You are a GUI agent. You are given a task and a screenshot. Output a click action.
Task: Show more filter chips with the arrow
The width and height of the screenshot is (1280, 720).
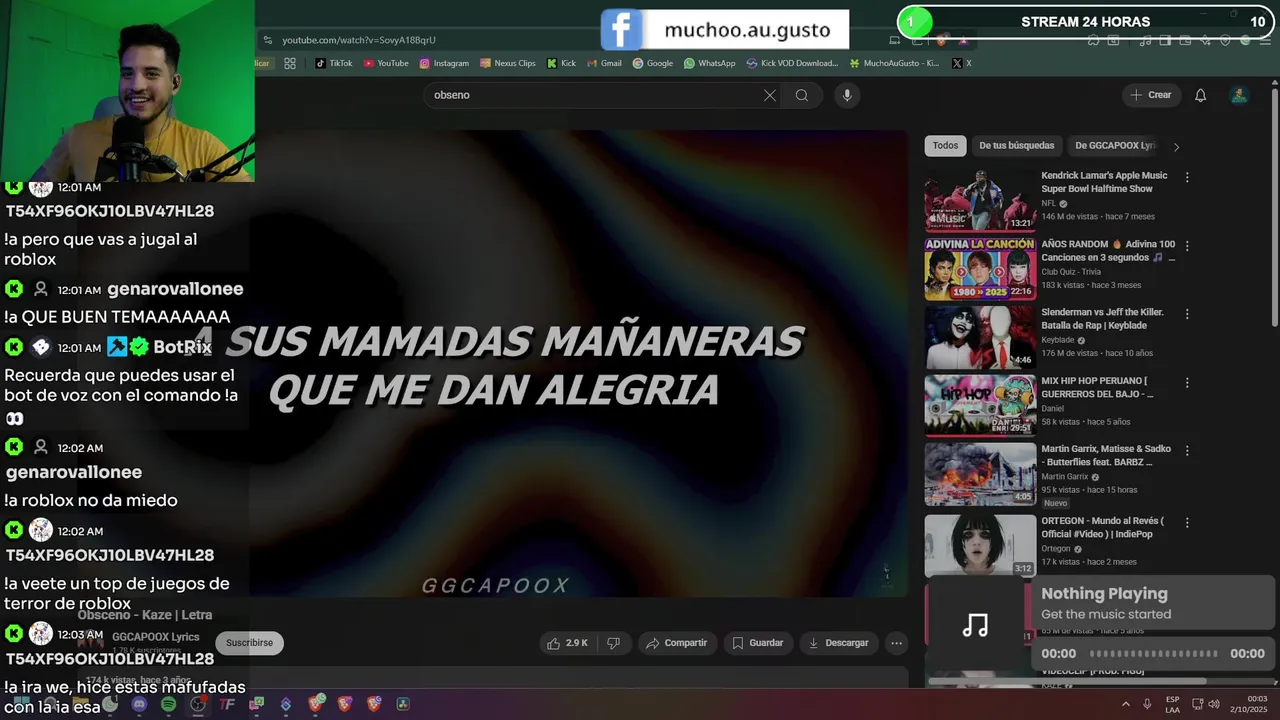(1176, 147)
